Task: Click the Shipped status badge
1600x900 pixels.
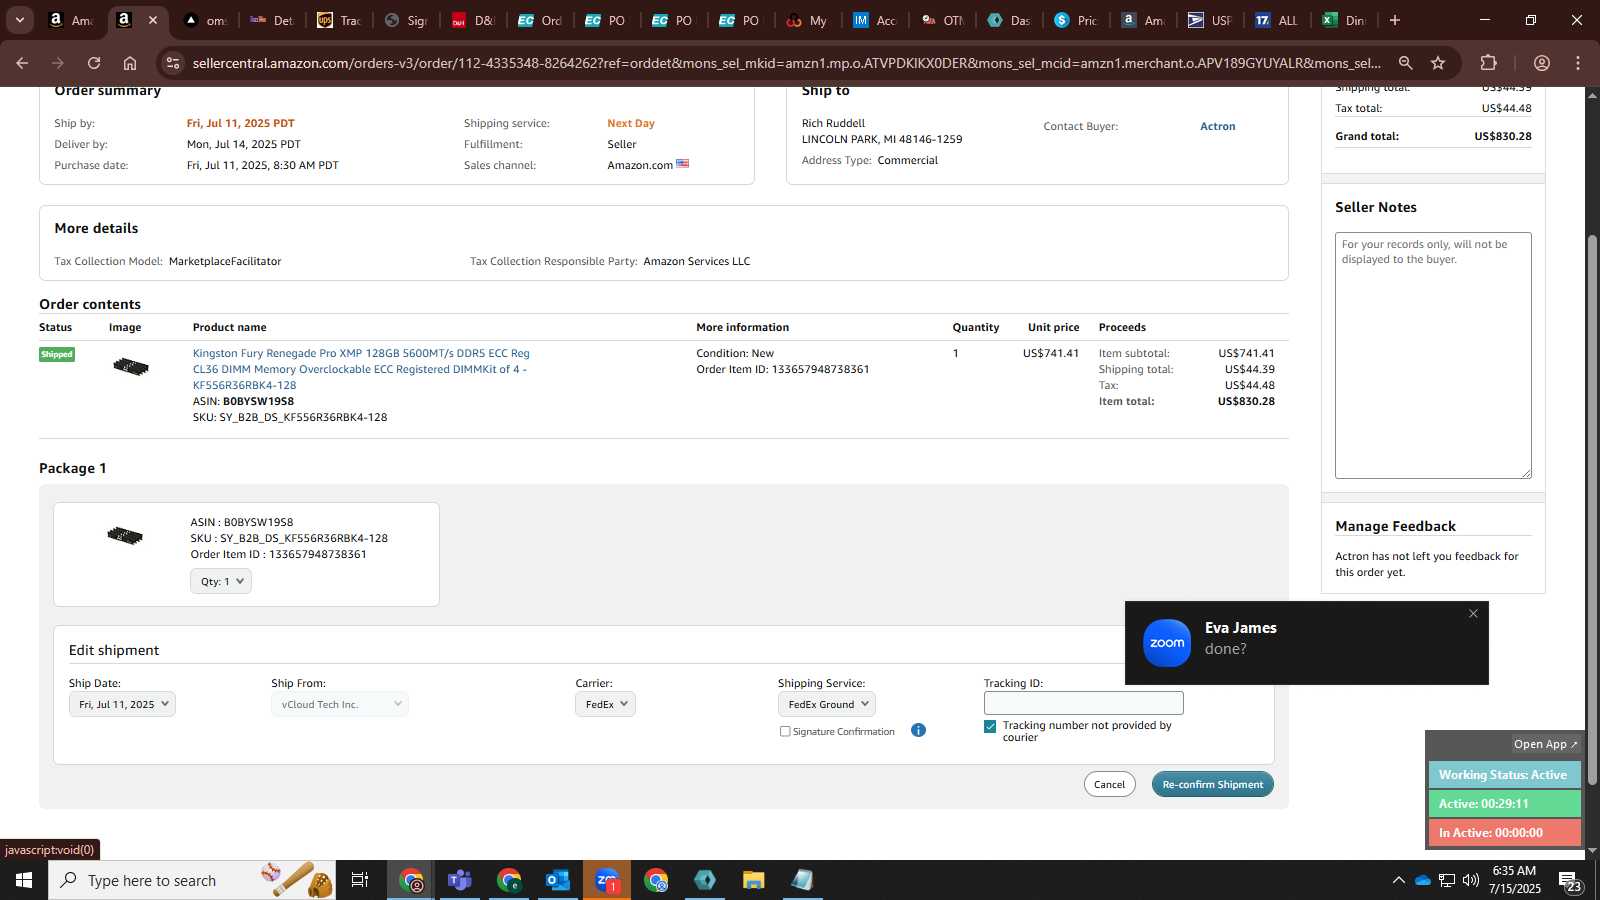Action: coord(57,354)
